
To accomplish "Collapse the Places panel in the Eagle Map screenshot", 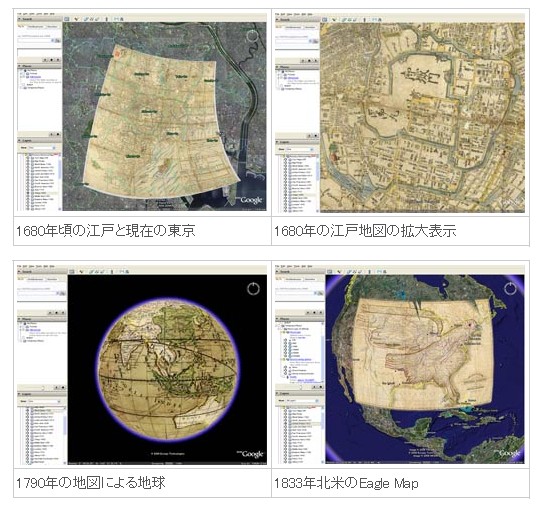I will (278, 319).
